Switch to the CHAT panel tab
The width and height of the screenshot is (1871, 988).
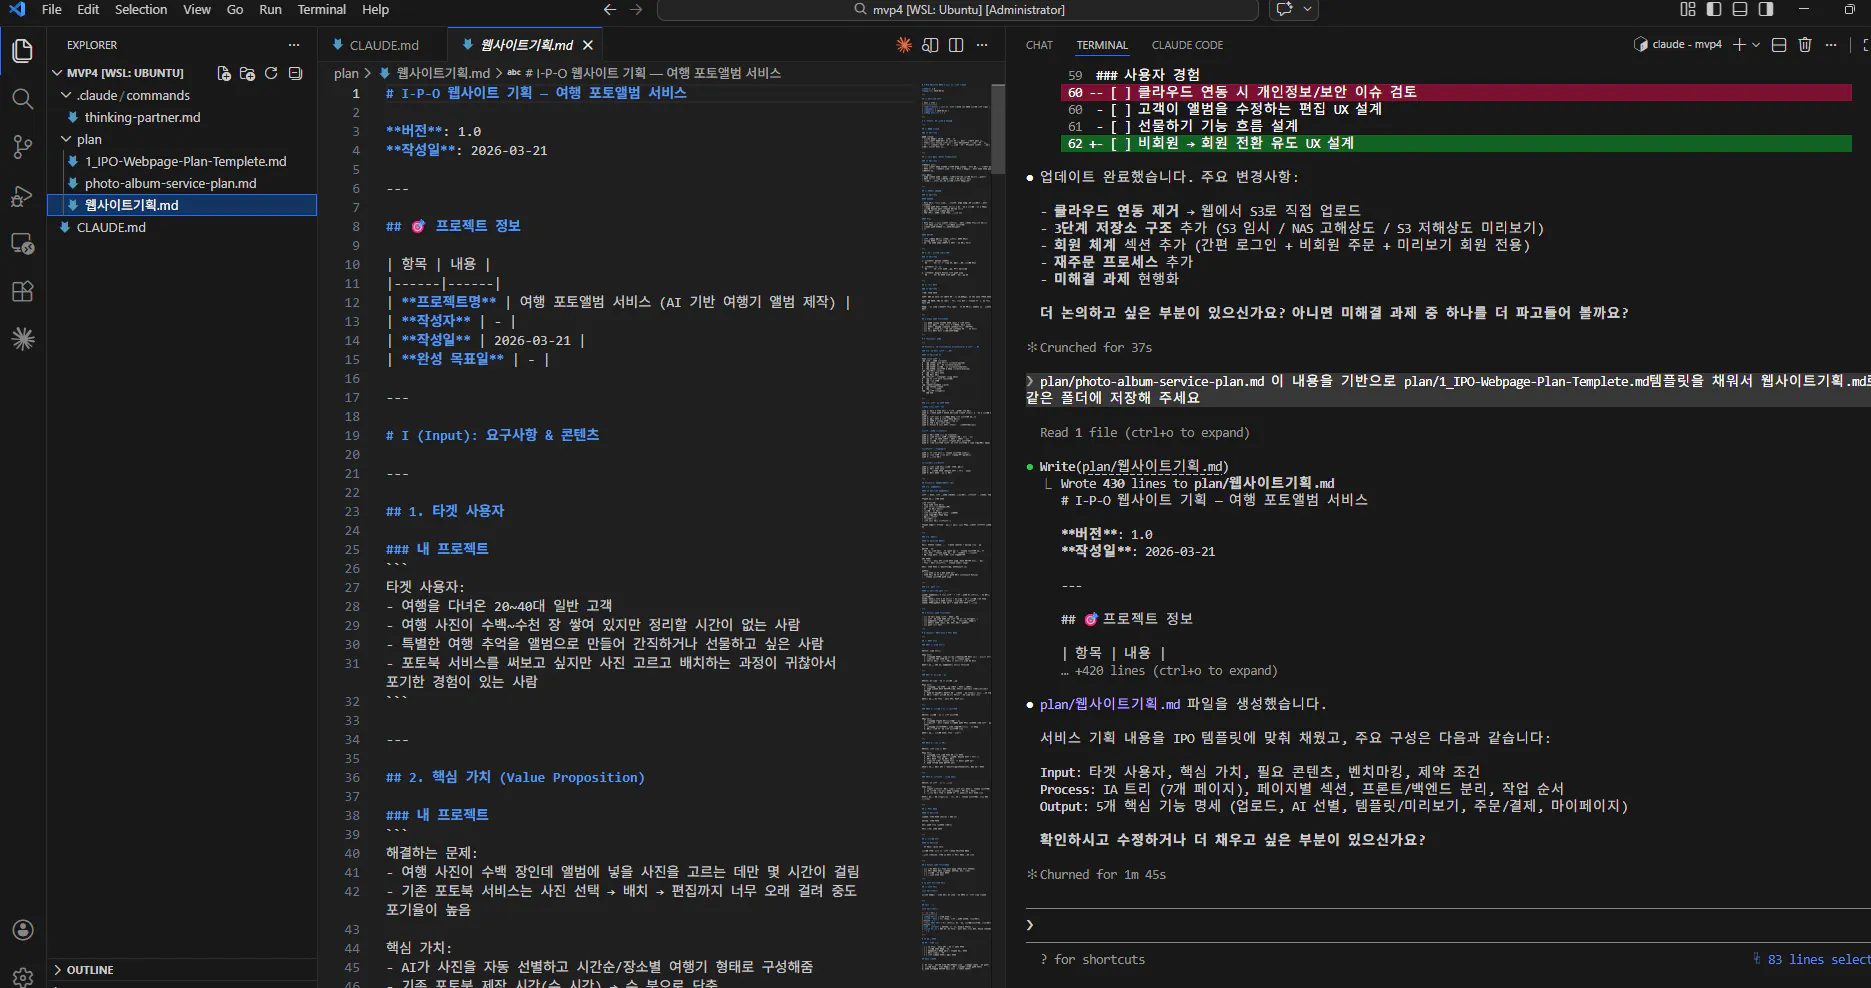(x=1039, y=45)
